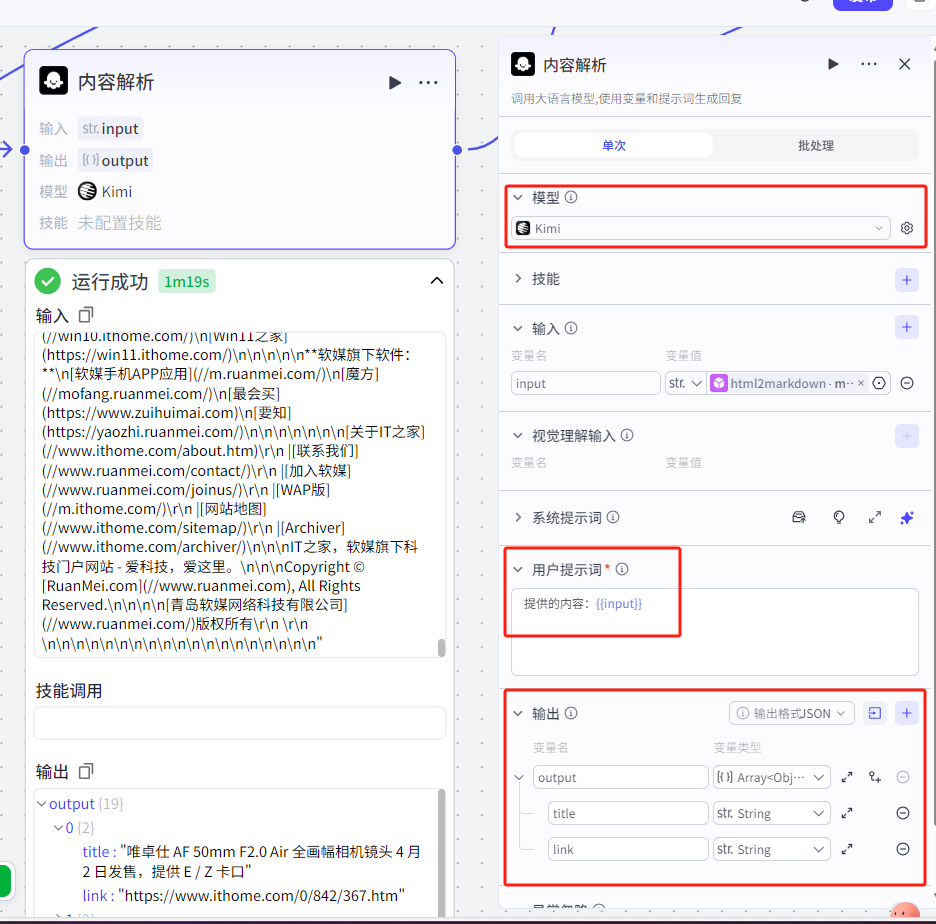Collapse output {19} tree node
The height and width of the screenshot is (924, 936).
[42, 804]
